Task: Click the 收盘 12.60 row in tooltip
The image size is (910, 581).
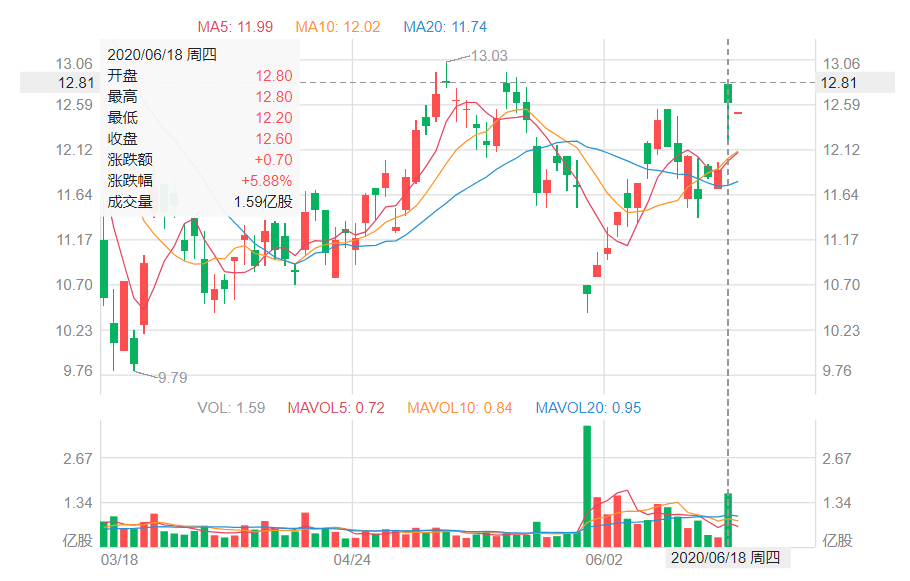Action: pos(200,138)
